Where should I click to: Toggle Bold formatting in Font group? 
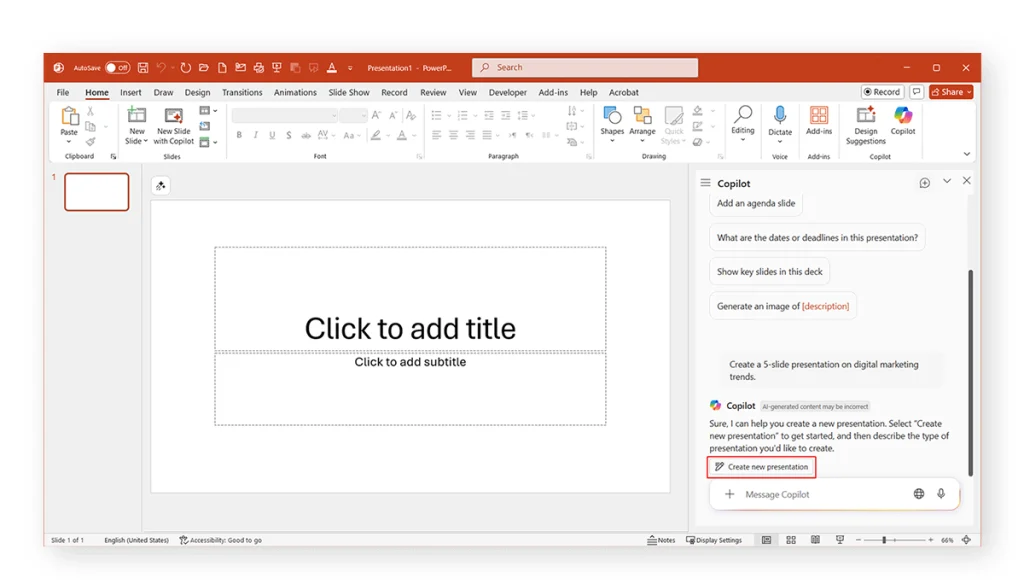point(239,135)
